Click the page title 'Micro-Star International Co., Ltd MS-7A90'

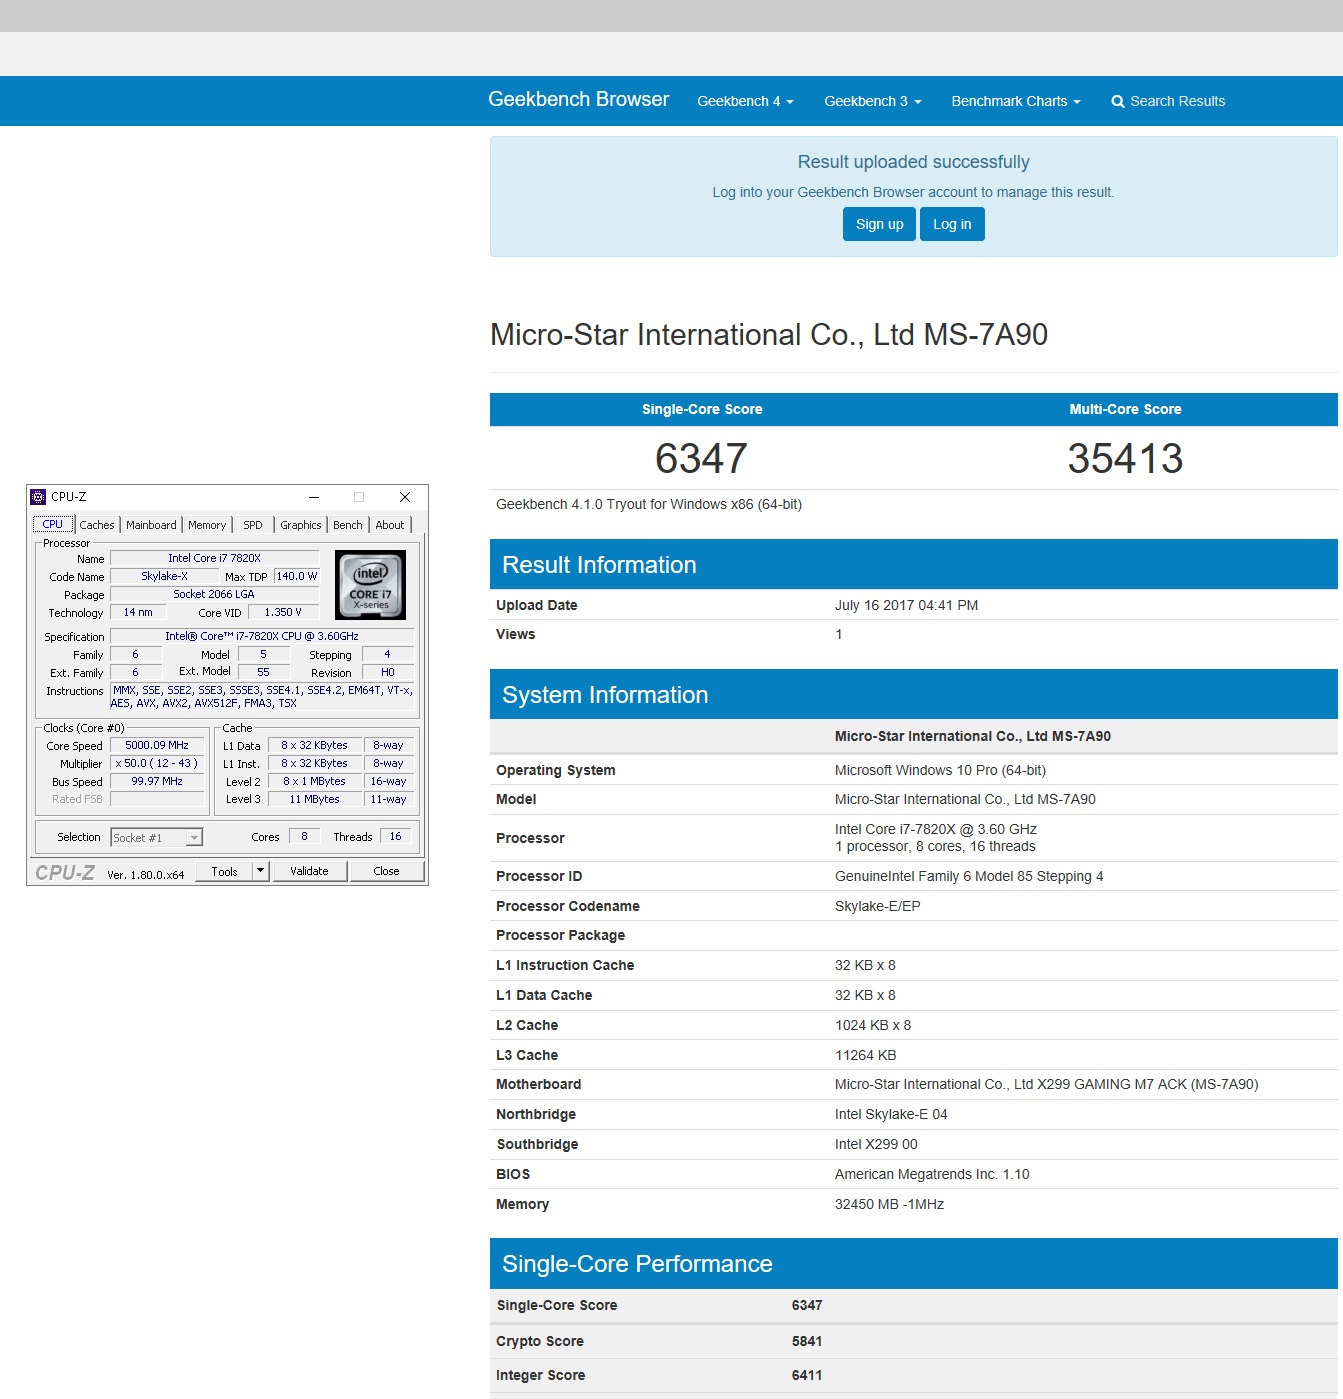coord(768,335)
